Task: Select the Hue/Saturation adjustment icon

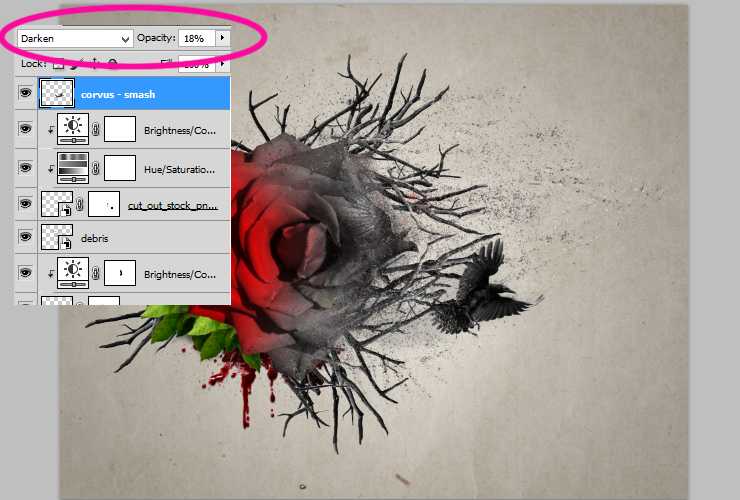Action: point(73,168)
